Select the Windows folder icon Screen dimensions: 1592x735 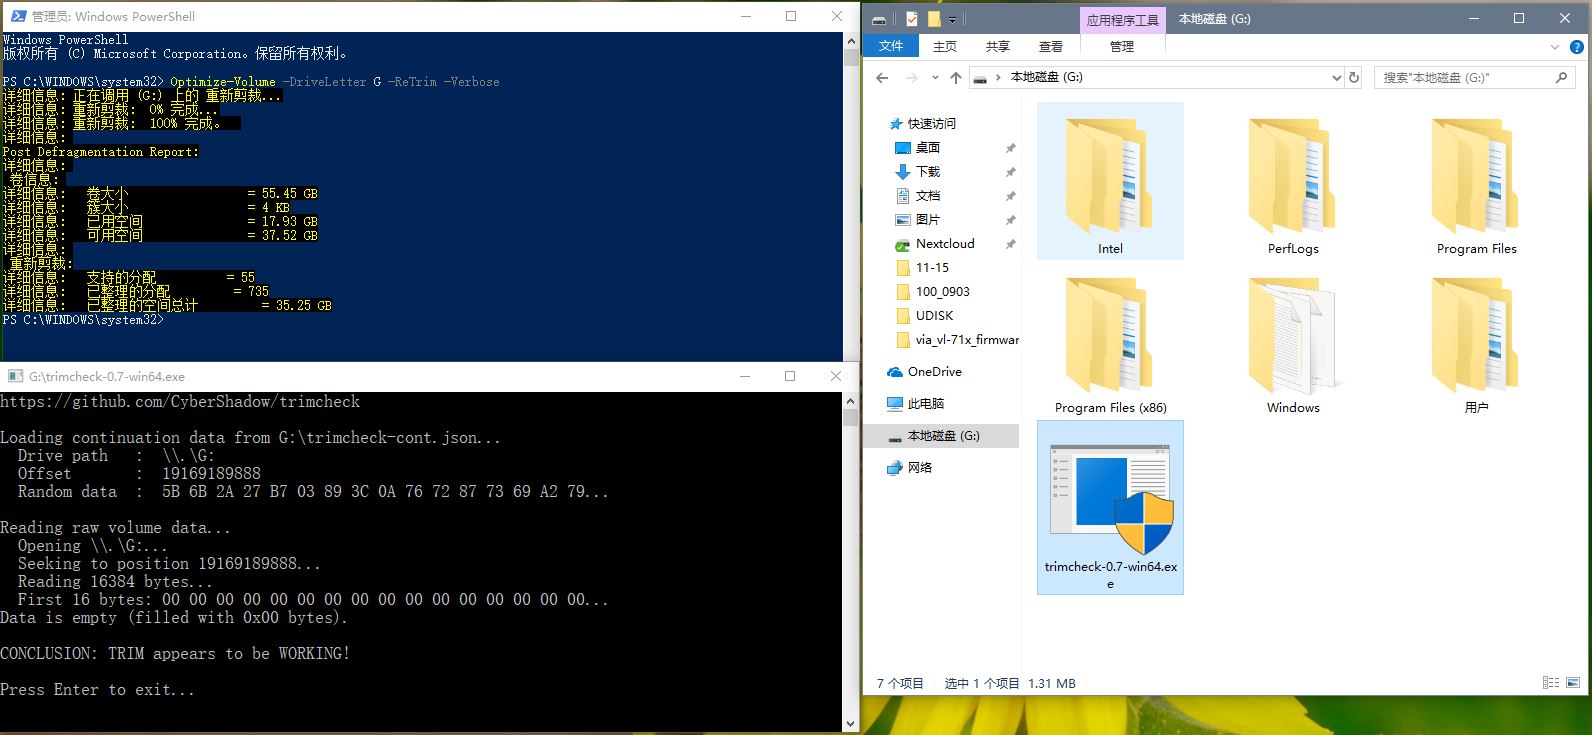pos(1293,336)
